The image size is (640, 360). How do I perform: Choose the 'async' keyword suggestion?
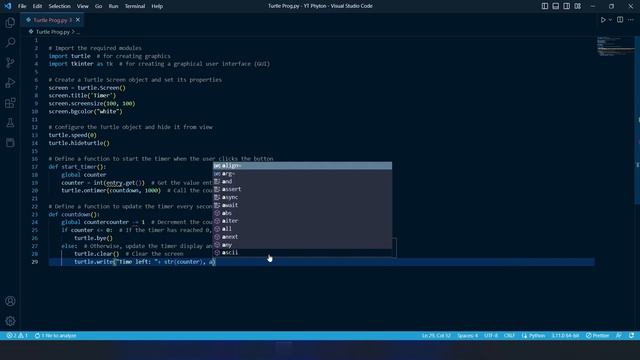[302, 197]
